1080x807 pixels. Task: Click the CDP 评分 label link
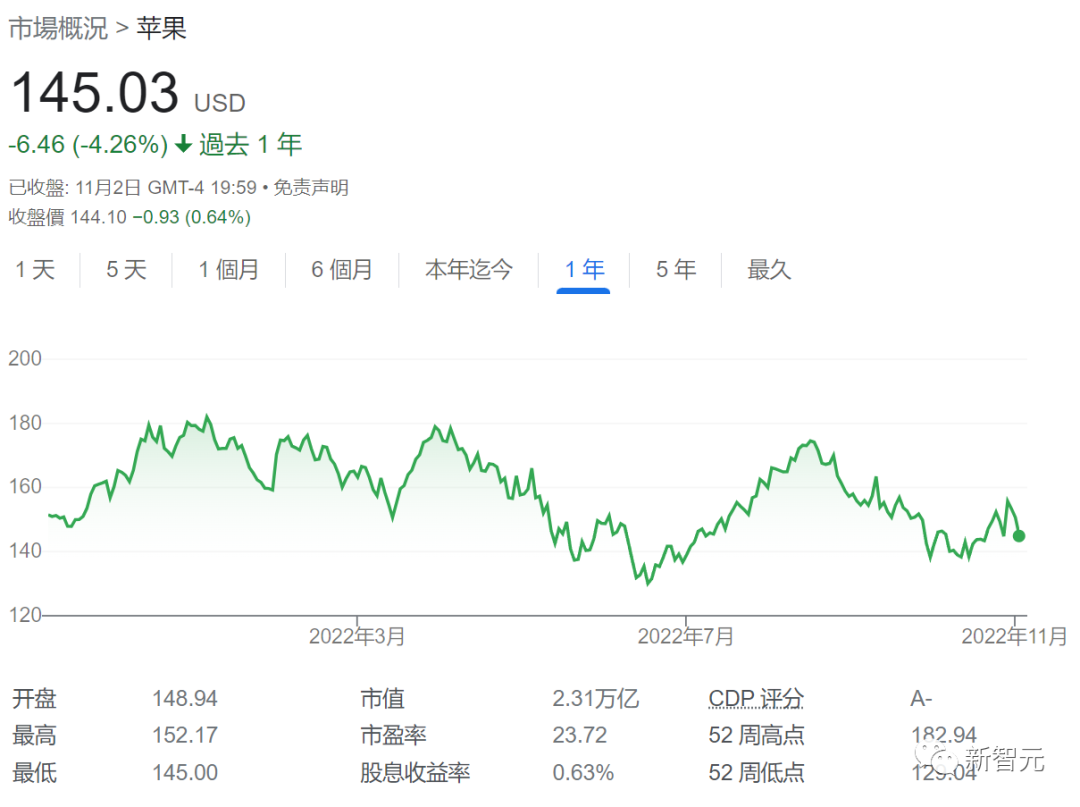point(756,698)
